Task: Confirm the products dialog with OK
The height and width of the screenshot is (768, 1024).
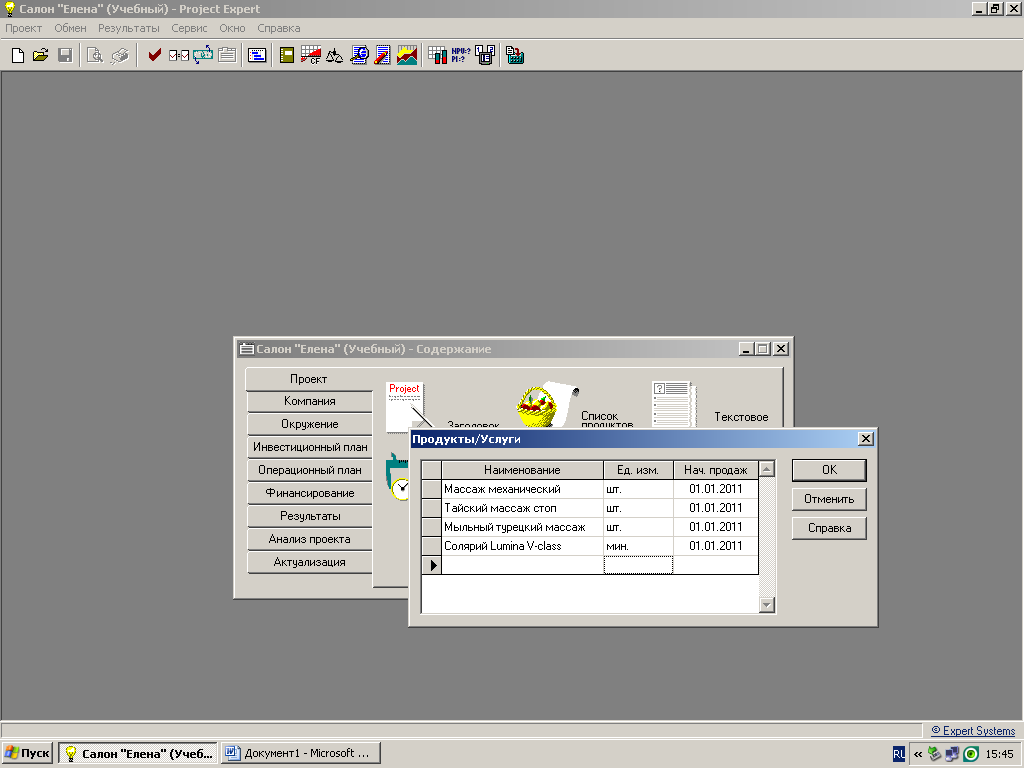Action: pyautogui.click(x=829, y=470)
